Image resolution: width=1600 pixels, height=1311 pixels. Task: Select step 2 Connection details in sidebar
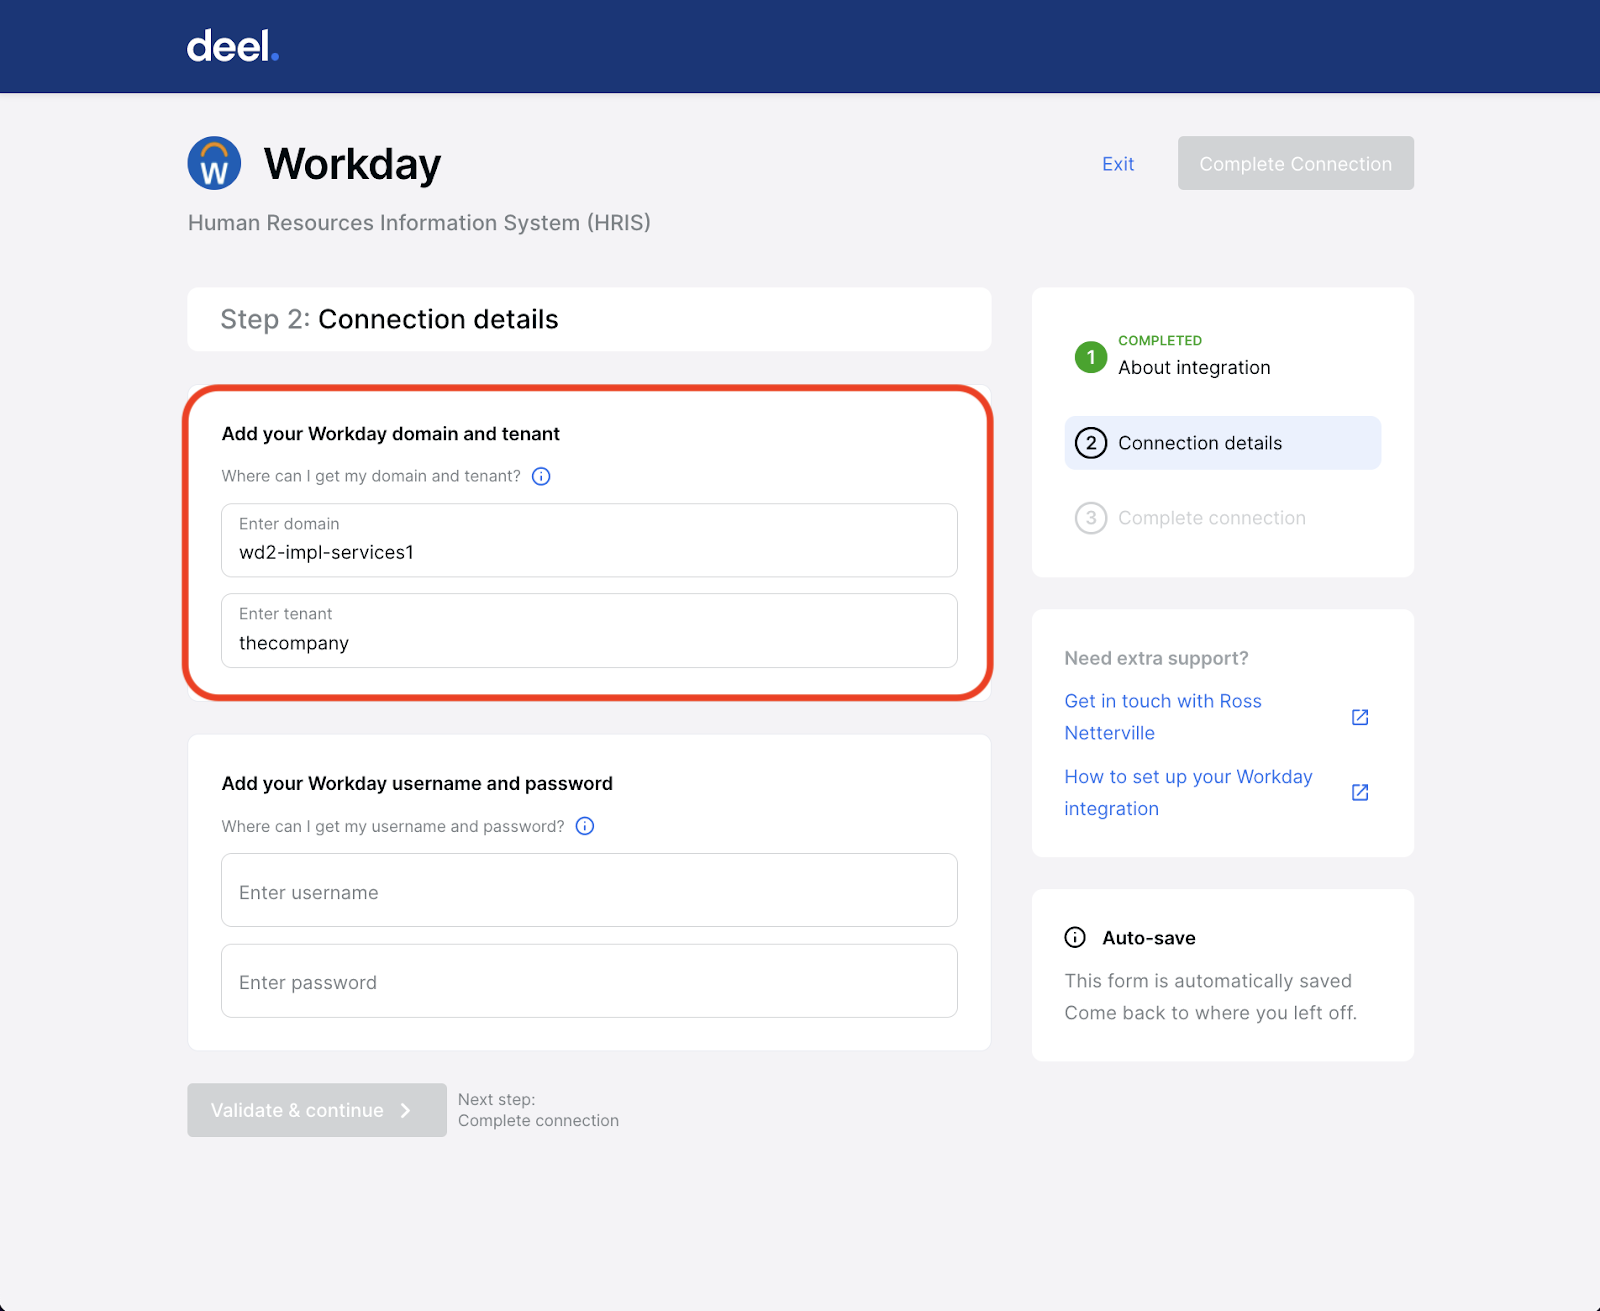click(1221, 442)
